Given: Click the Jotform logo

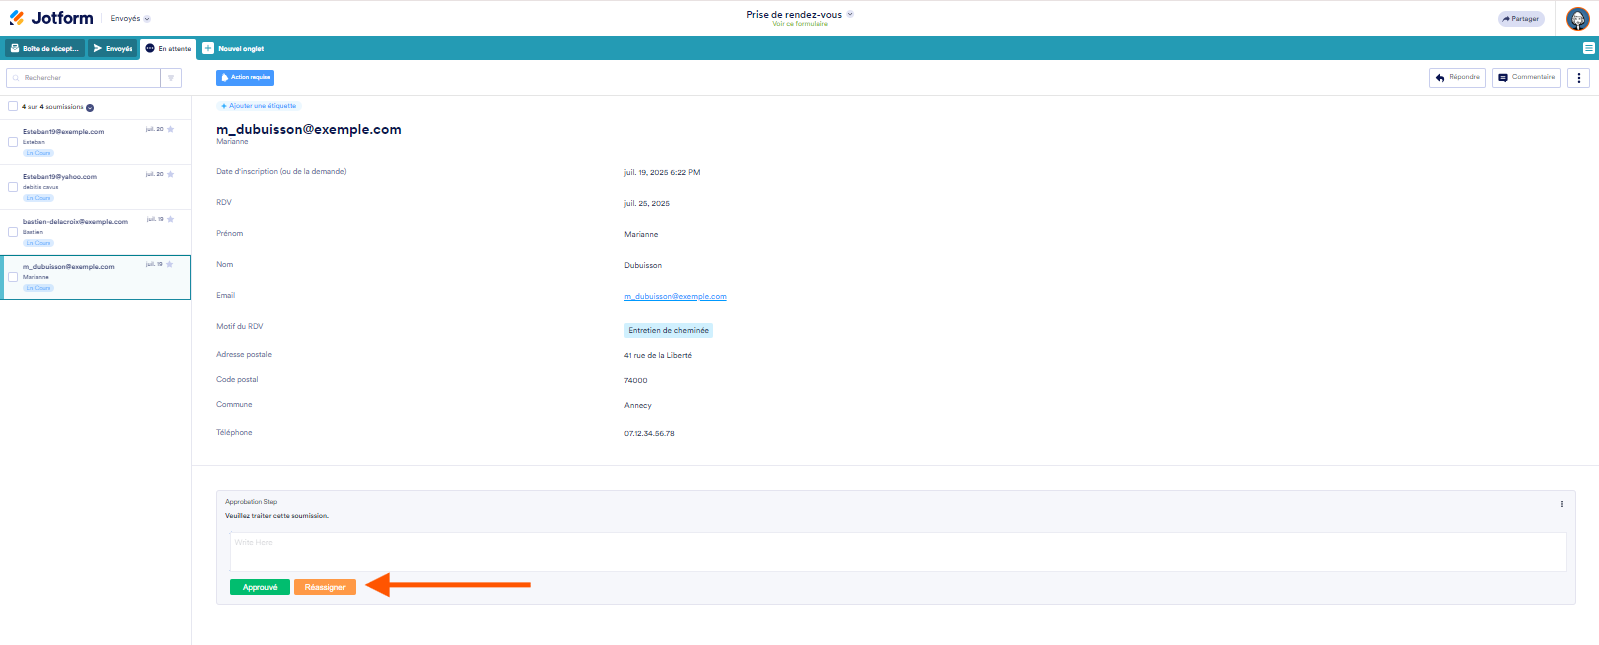Looking at the screenshot, I should click(51, 18).
